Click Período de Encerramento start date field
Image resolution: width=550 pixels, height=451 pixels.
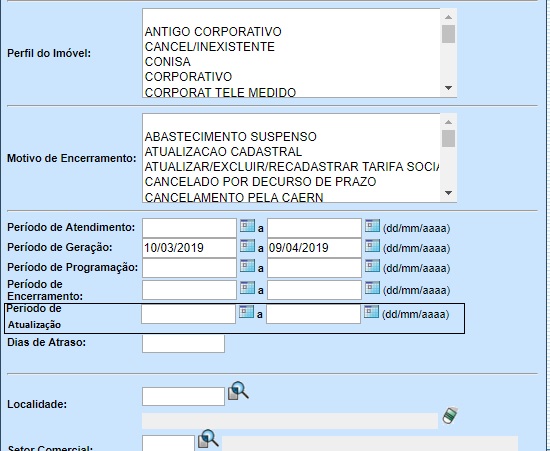pyautogui.click(x=189, y=290)
